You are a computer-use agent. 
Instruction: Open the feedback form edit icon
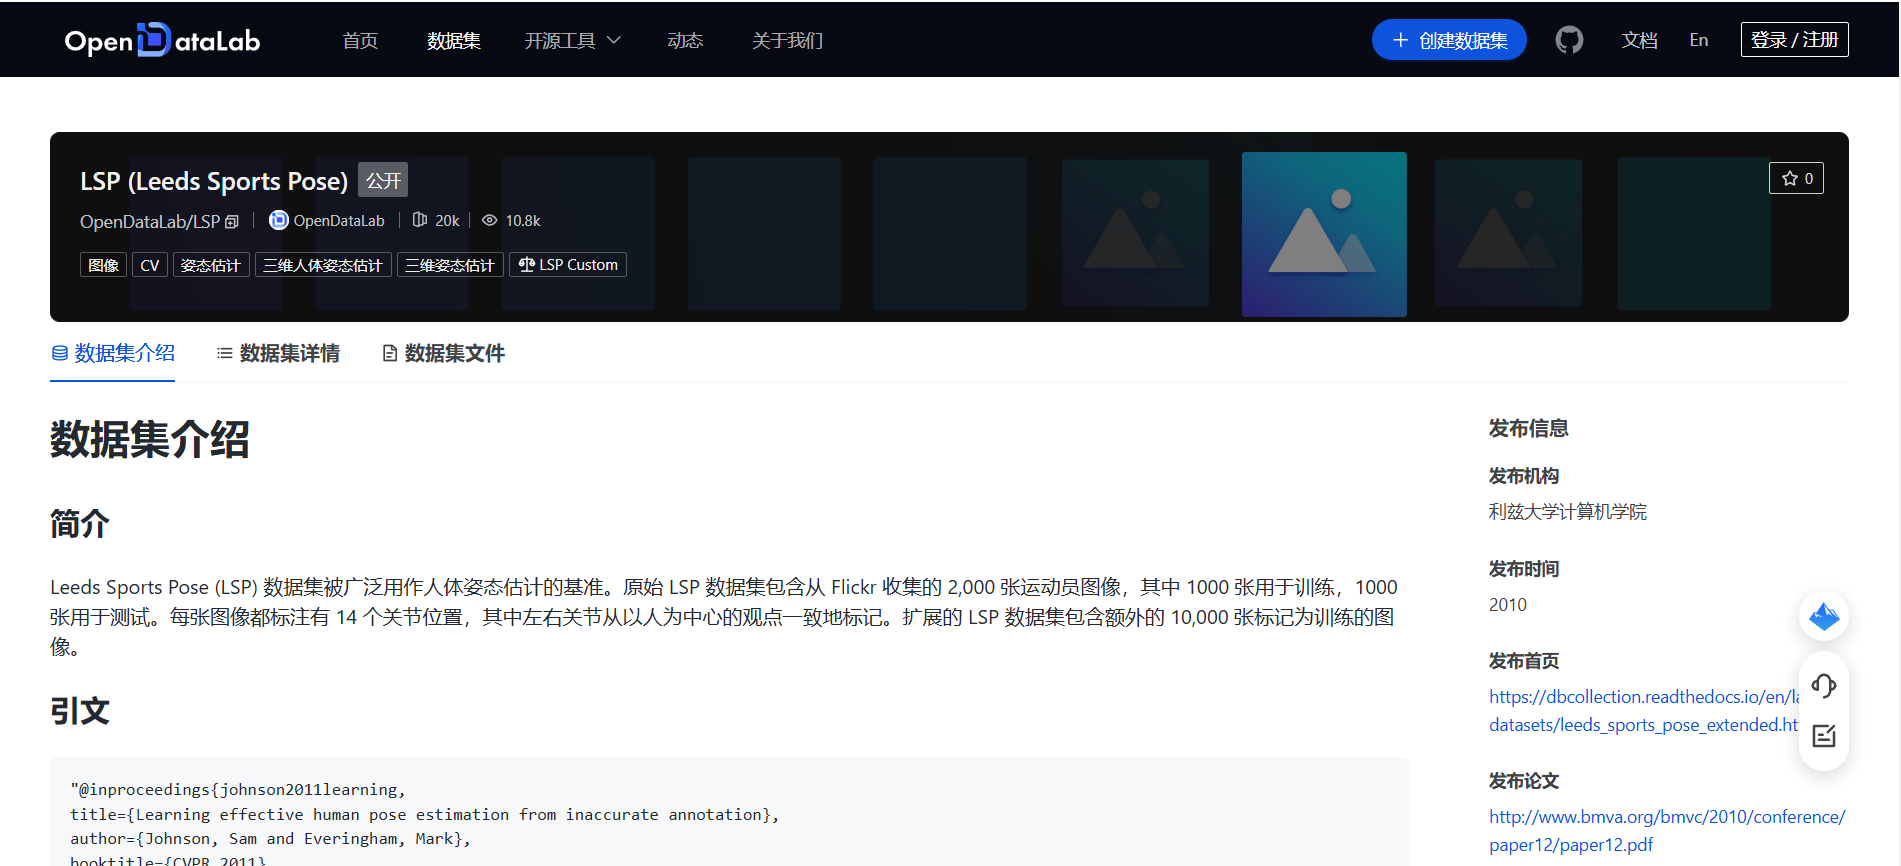(1824, 736)
